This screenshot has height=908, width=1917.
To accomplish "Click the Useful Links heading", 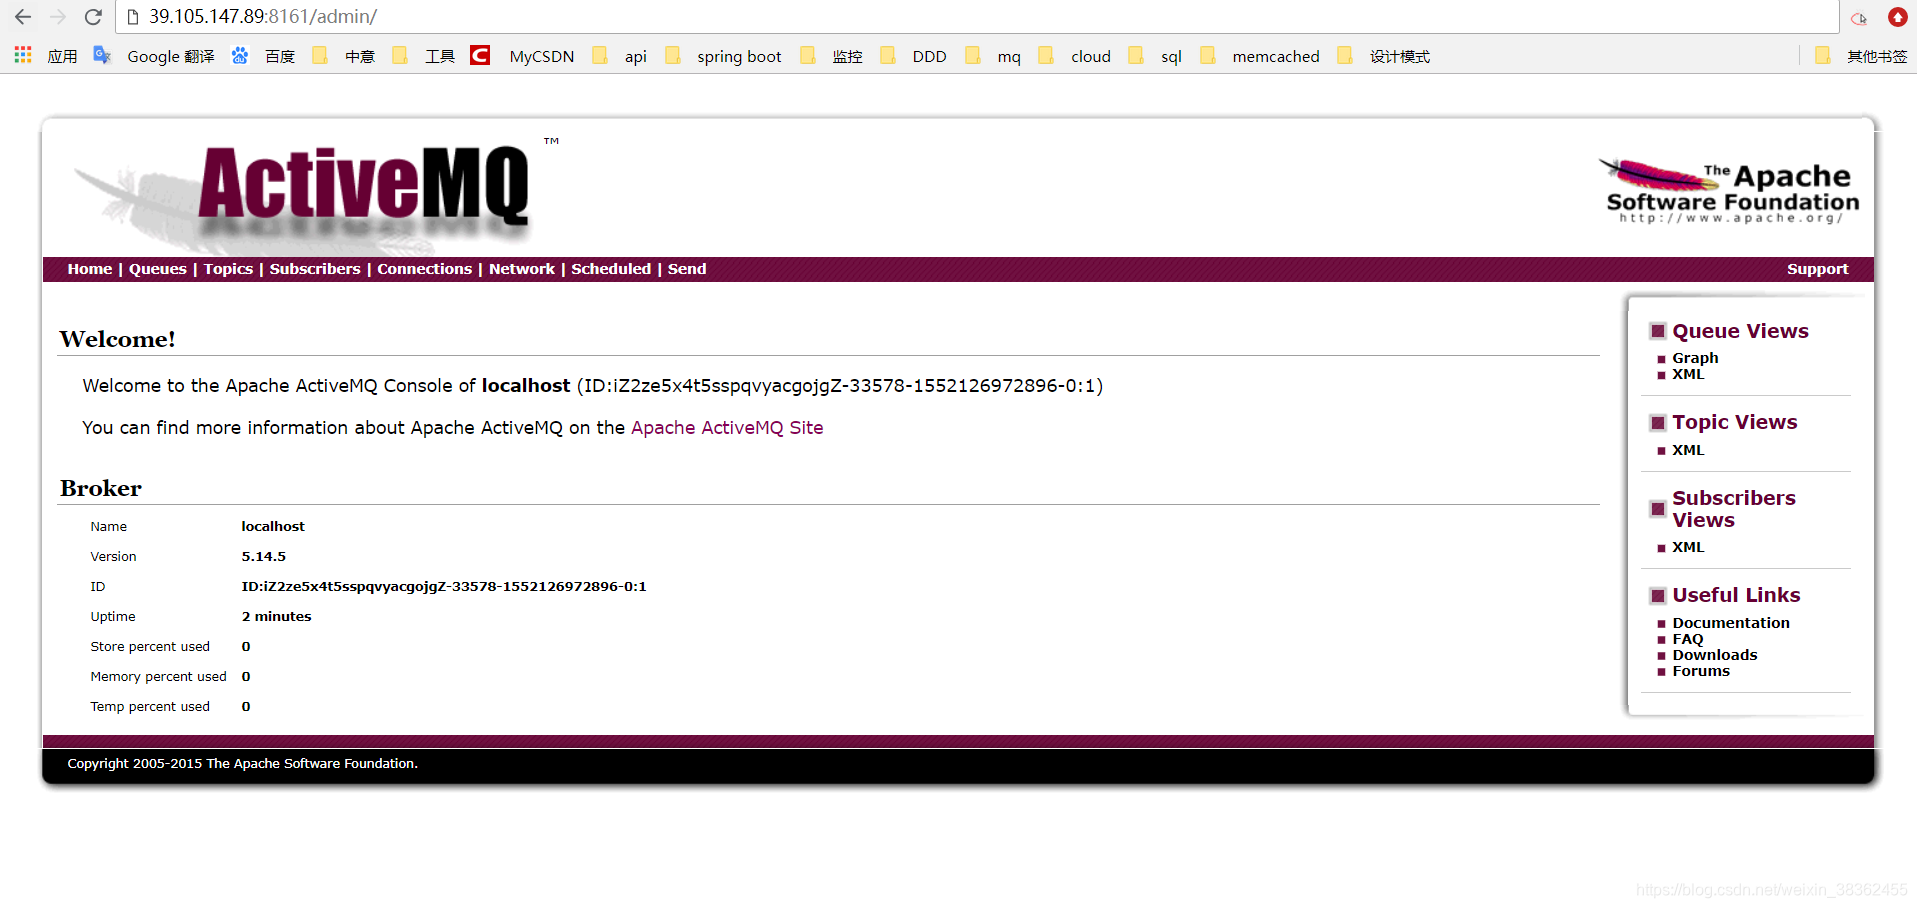I will point(1736,595).
